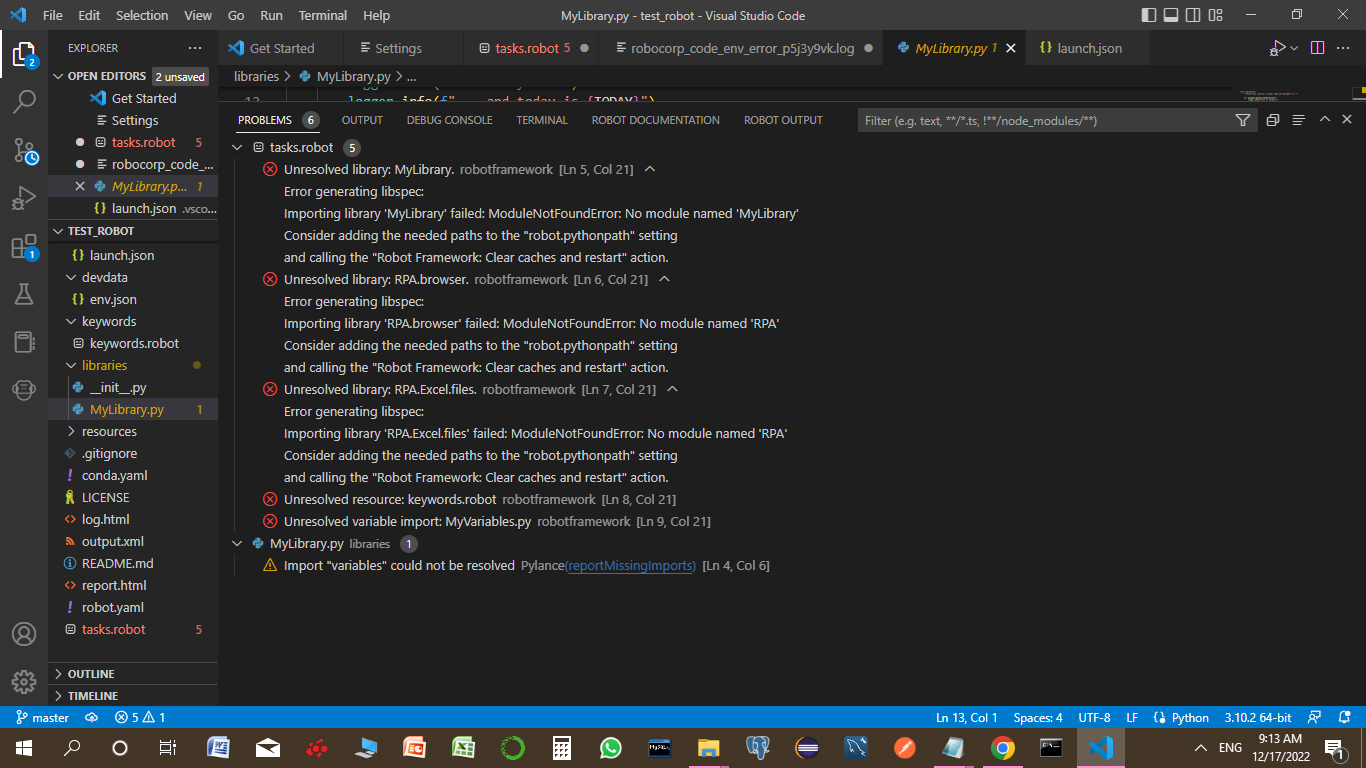Click publish to cloud status icon
Screen dimensions: 1366x768
[91, 718]
